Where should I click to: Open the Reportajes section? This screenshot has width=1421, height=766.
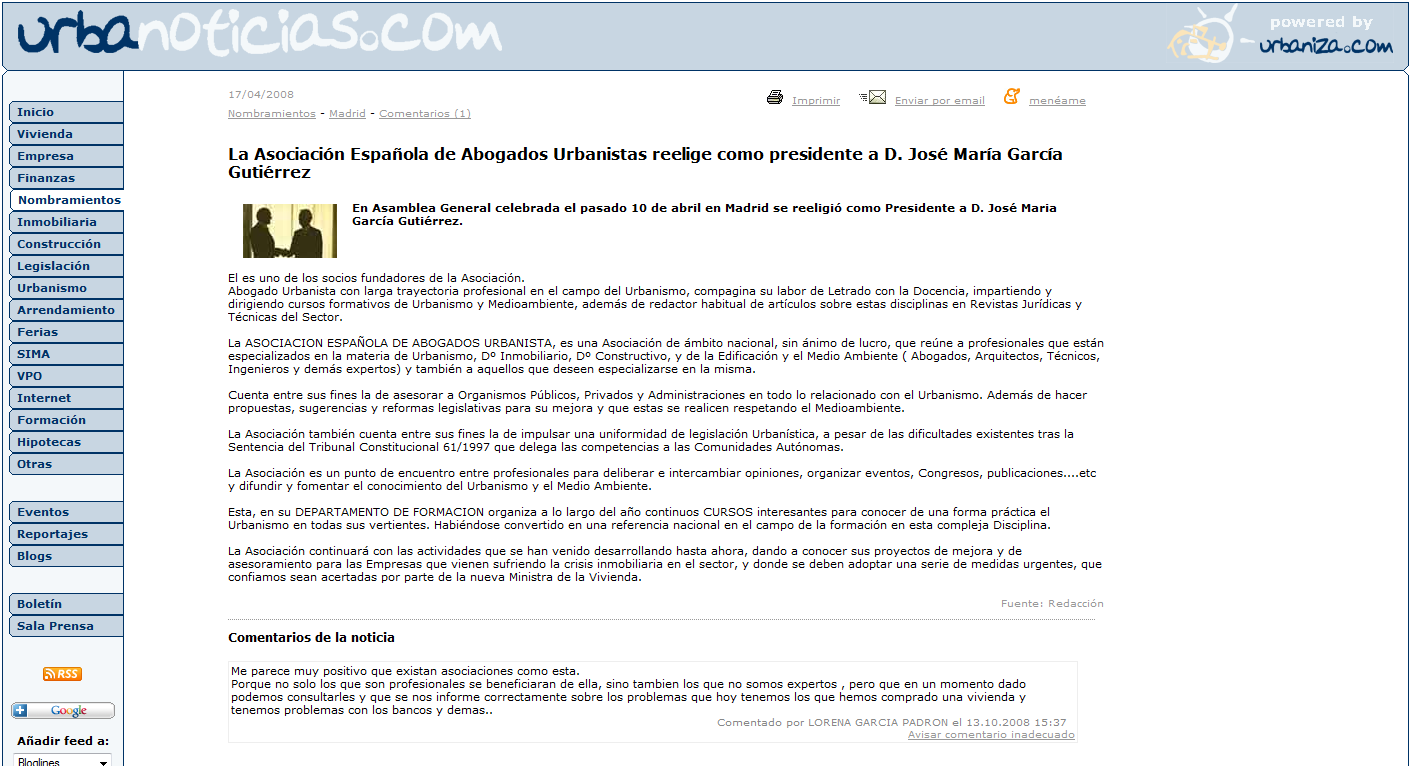point(52,534)
